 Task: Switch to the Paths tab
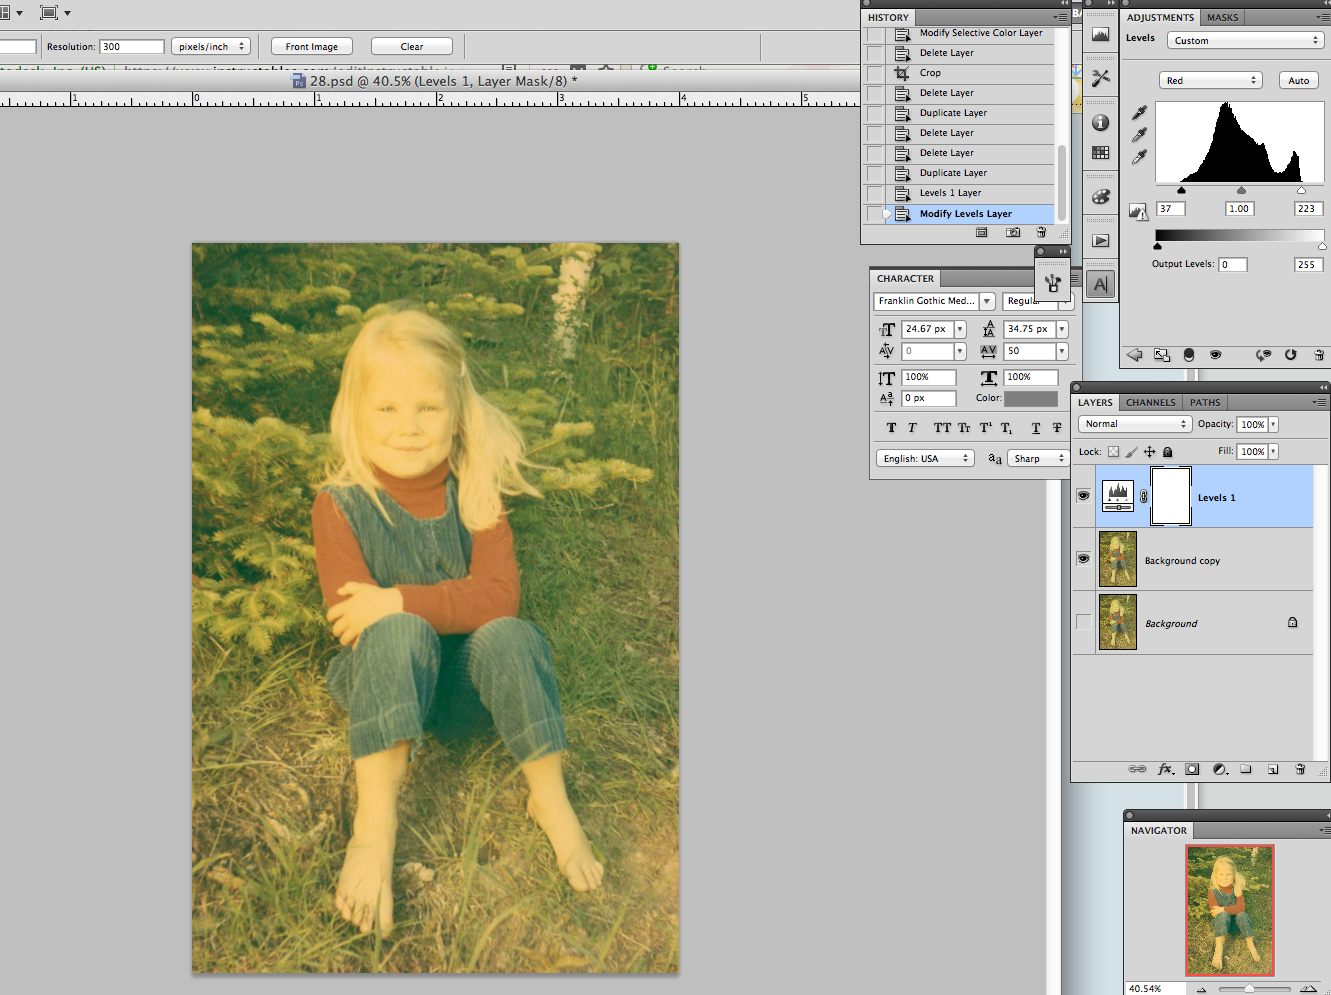(x=1205, y=402)
